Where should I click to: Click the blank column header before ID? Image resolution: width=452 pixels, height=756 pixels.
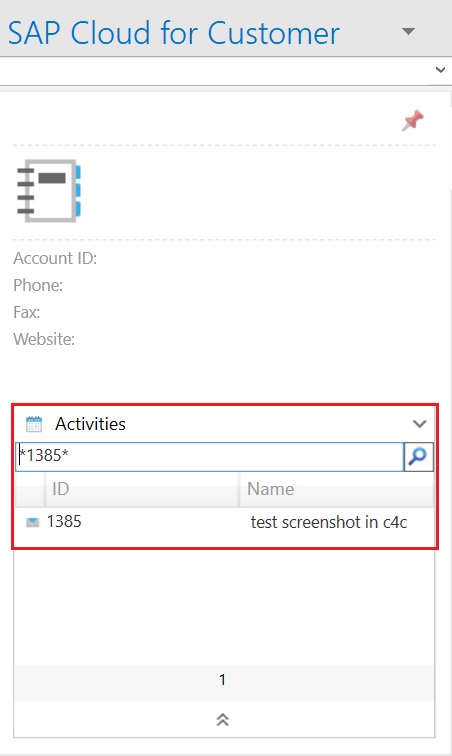[x=30, y=489]
